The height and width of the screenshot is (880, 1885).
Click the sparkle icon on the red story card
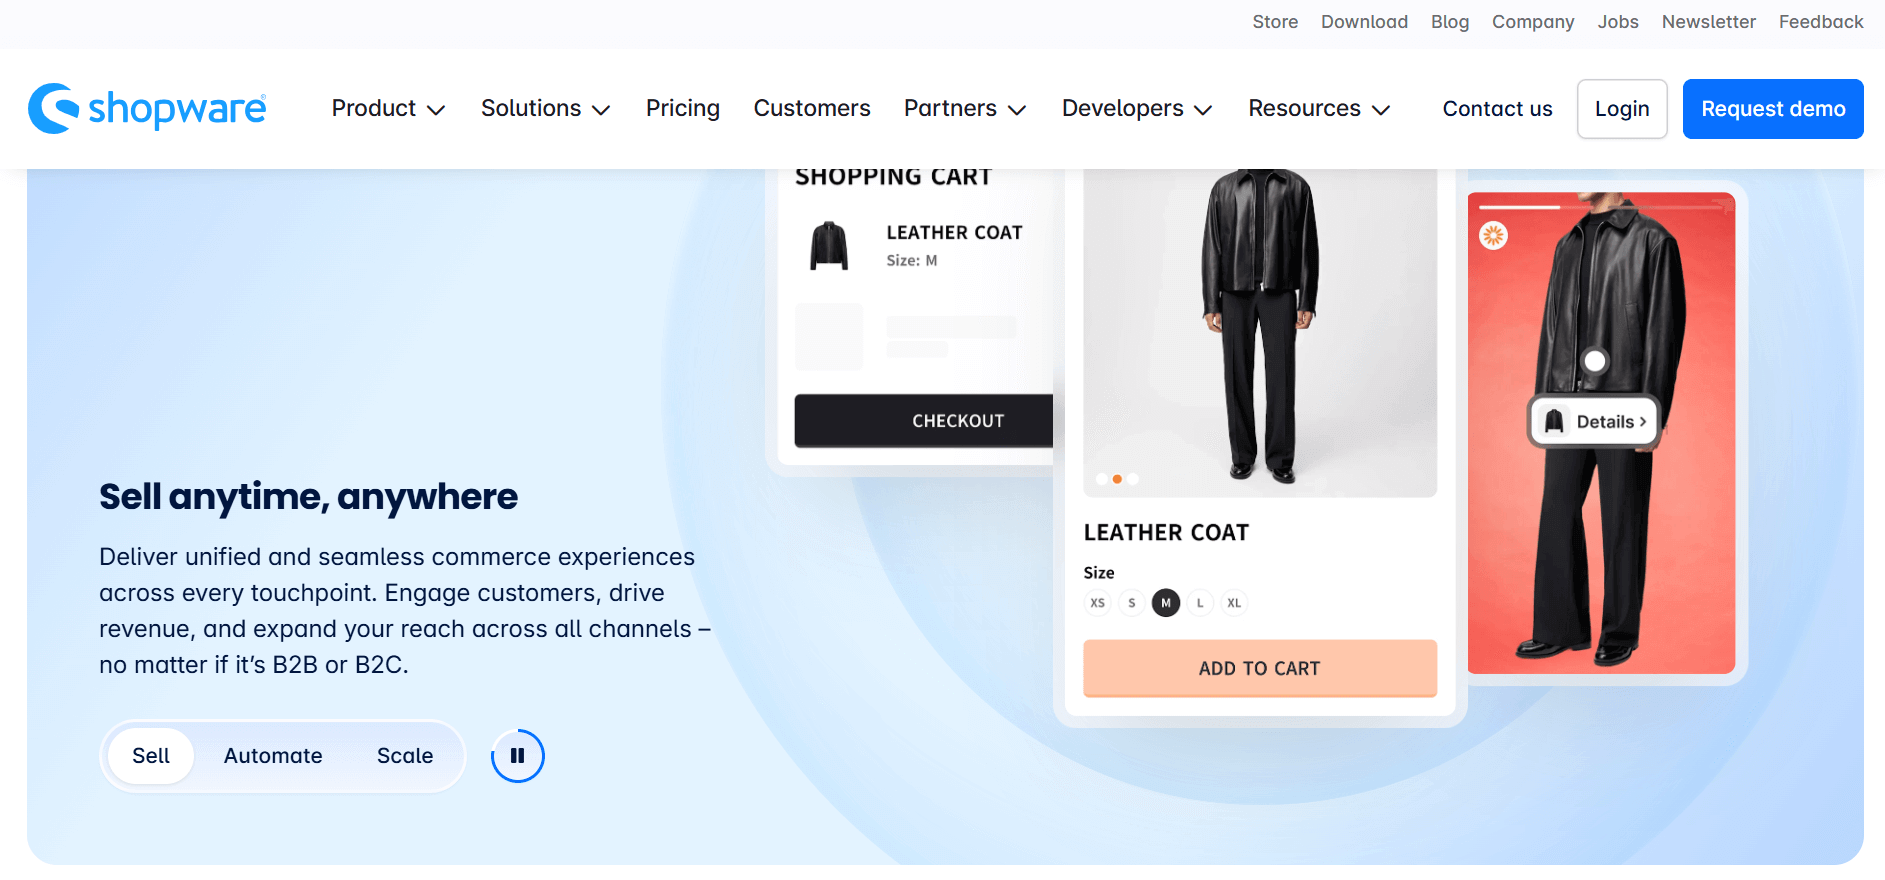(1493, 235)
